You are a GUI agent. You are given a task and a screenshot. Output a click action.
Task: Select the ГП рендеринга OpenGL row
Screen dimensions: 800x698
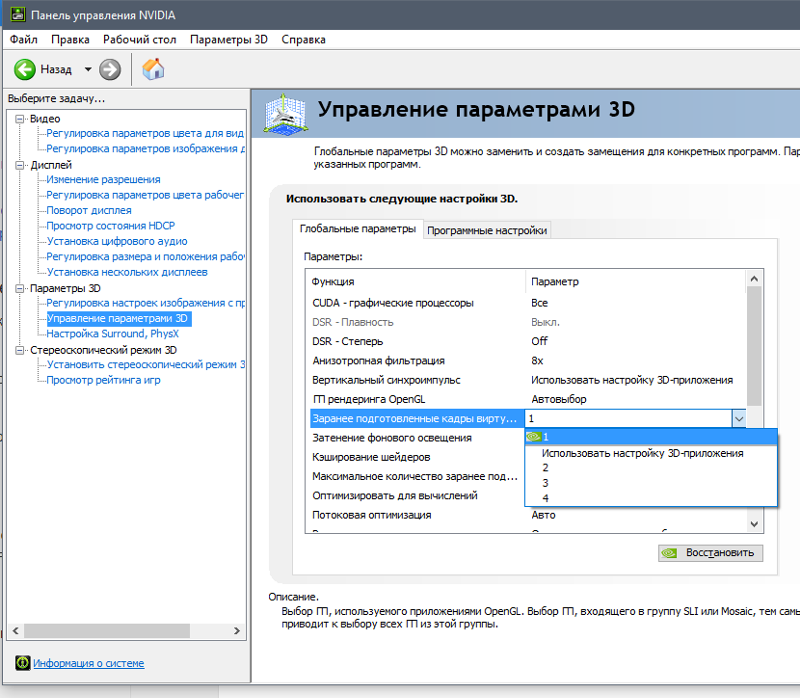527,399
